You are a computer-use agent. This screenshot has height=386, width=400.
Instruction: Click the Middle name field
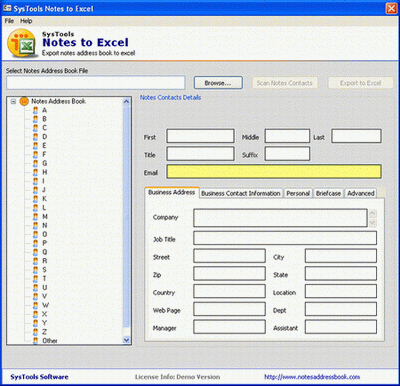point(287,136)
